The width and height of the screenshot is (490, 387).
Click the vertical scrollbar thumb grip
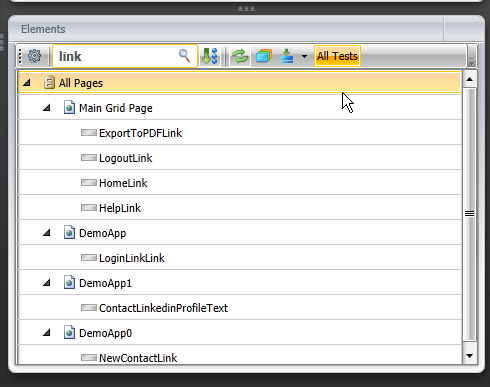(x=470, y=214)
